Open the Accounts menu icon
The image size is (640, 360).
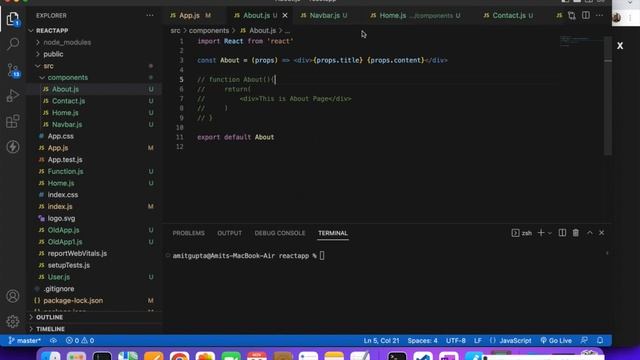click(13, 296)
